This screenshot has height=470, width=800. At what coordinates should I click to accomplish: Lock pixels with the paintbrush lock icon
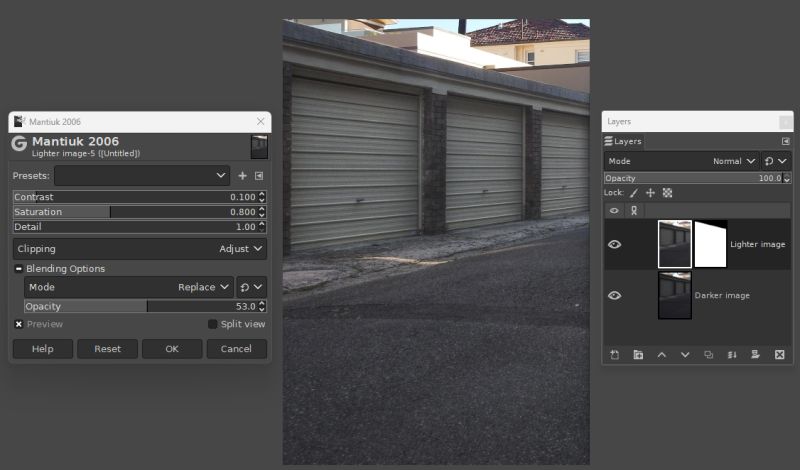[x=634, y=193]
